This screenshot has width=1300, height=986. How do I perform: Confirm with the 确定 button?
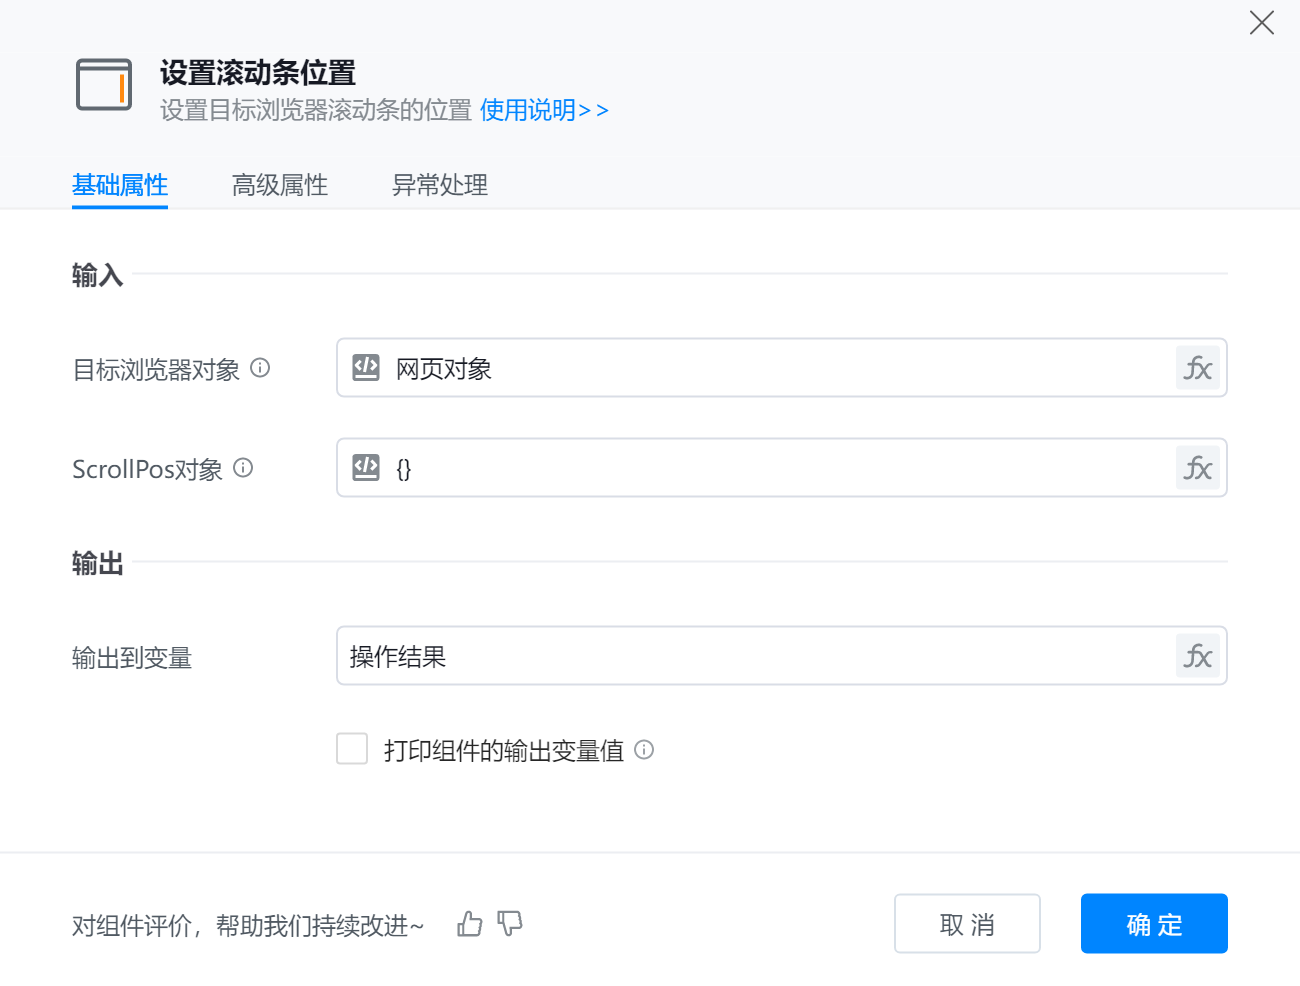coord(1154,924)
